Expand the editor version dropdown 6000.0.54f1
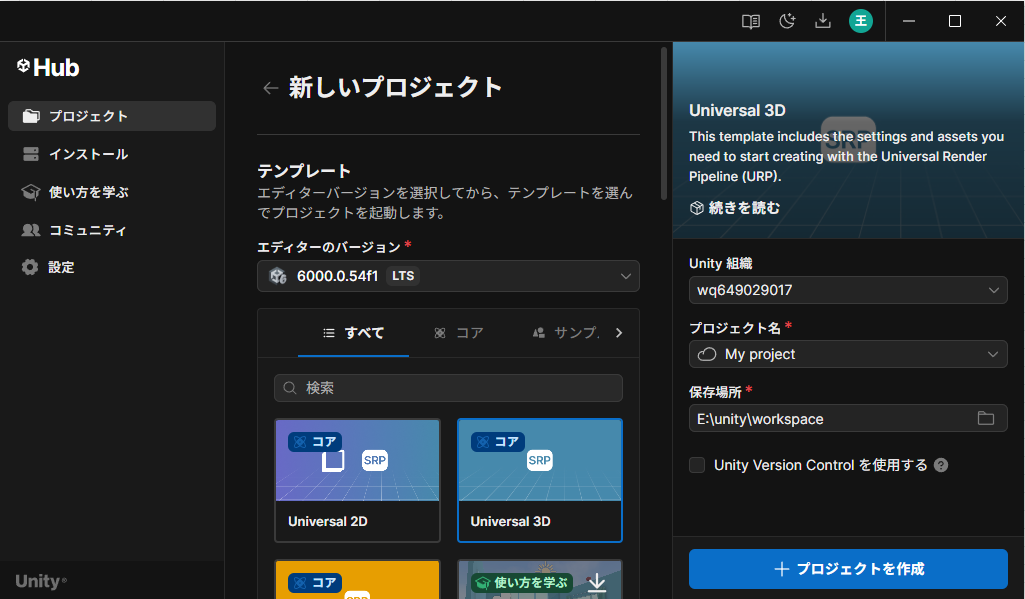The image size is (1025, 599). (x=448, y=276)
